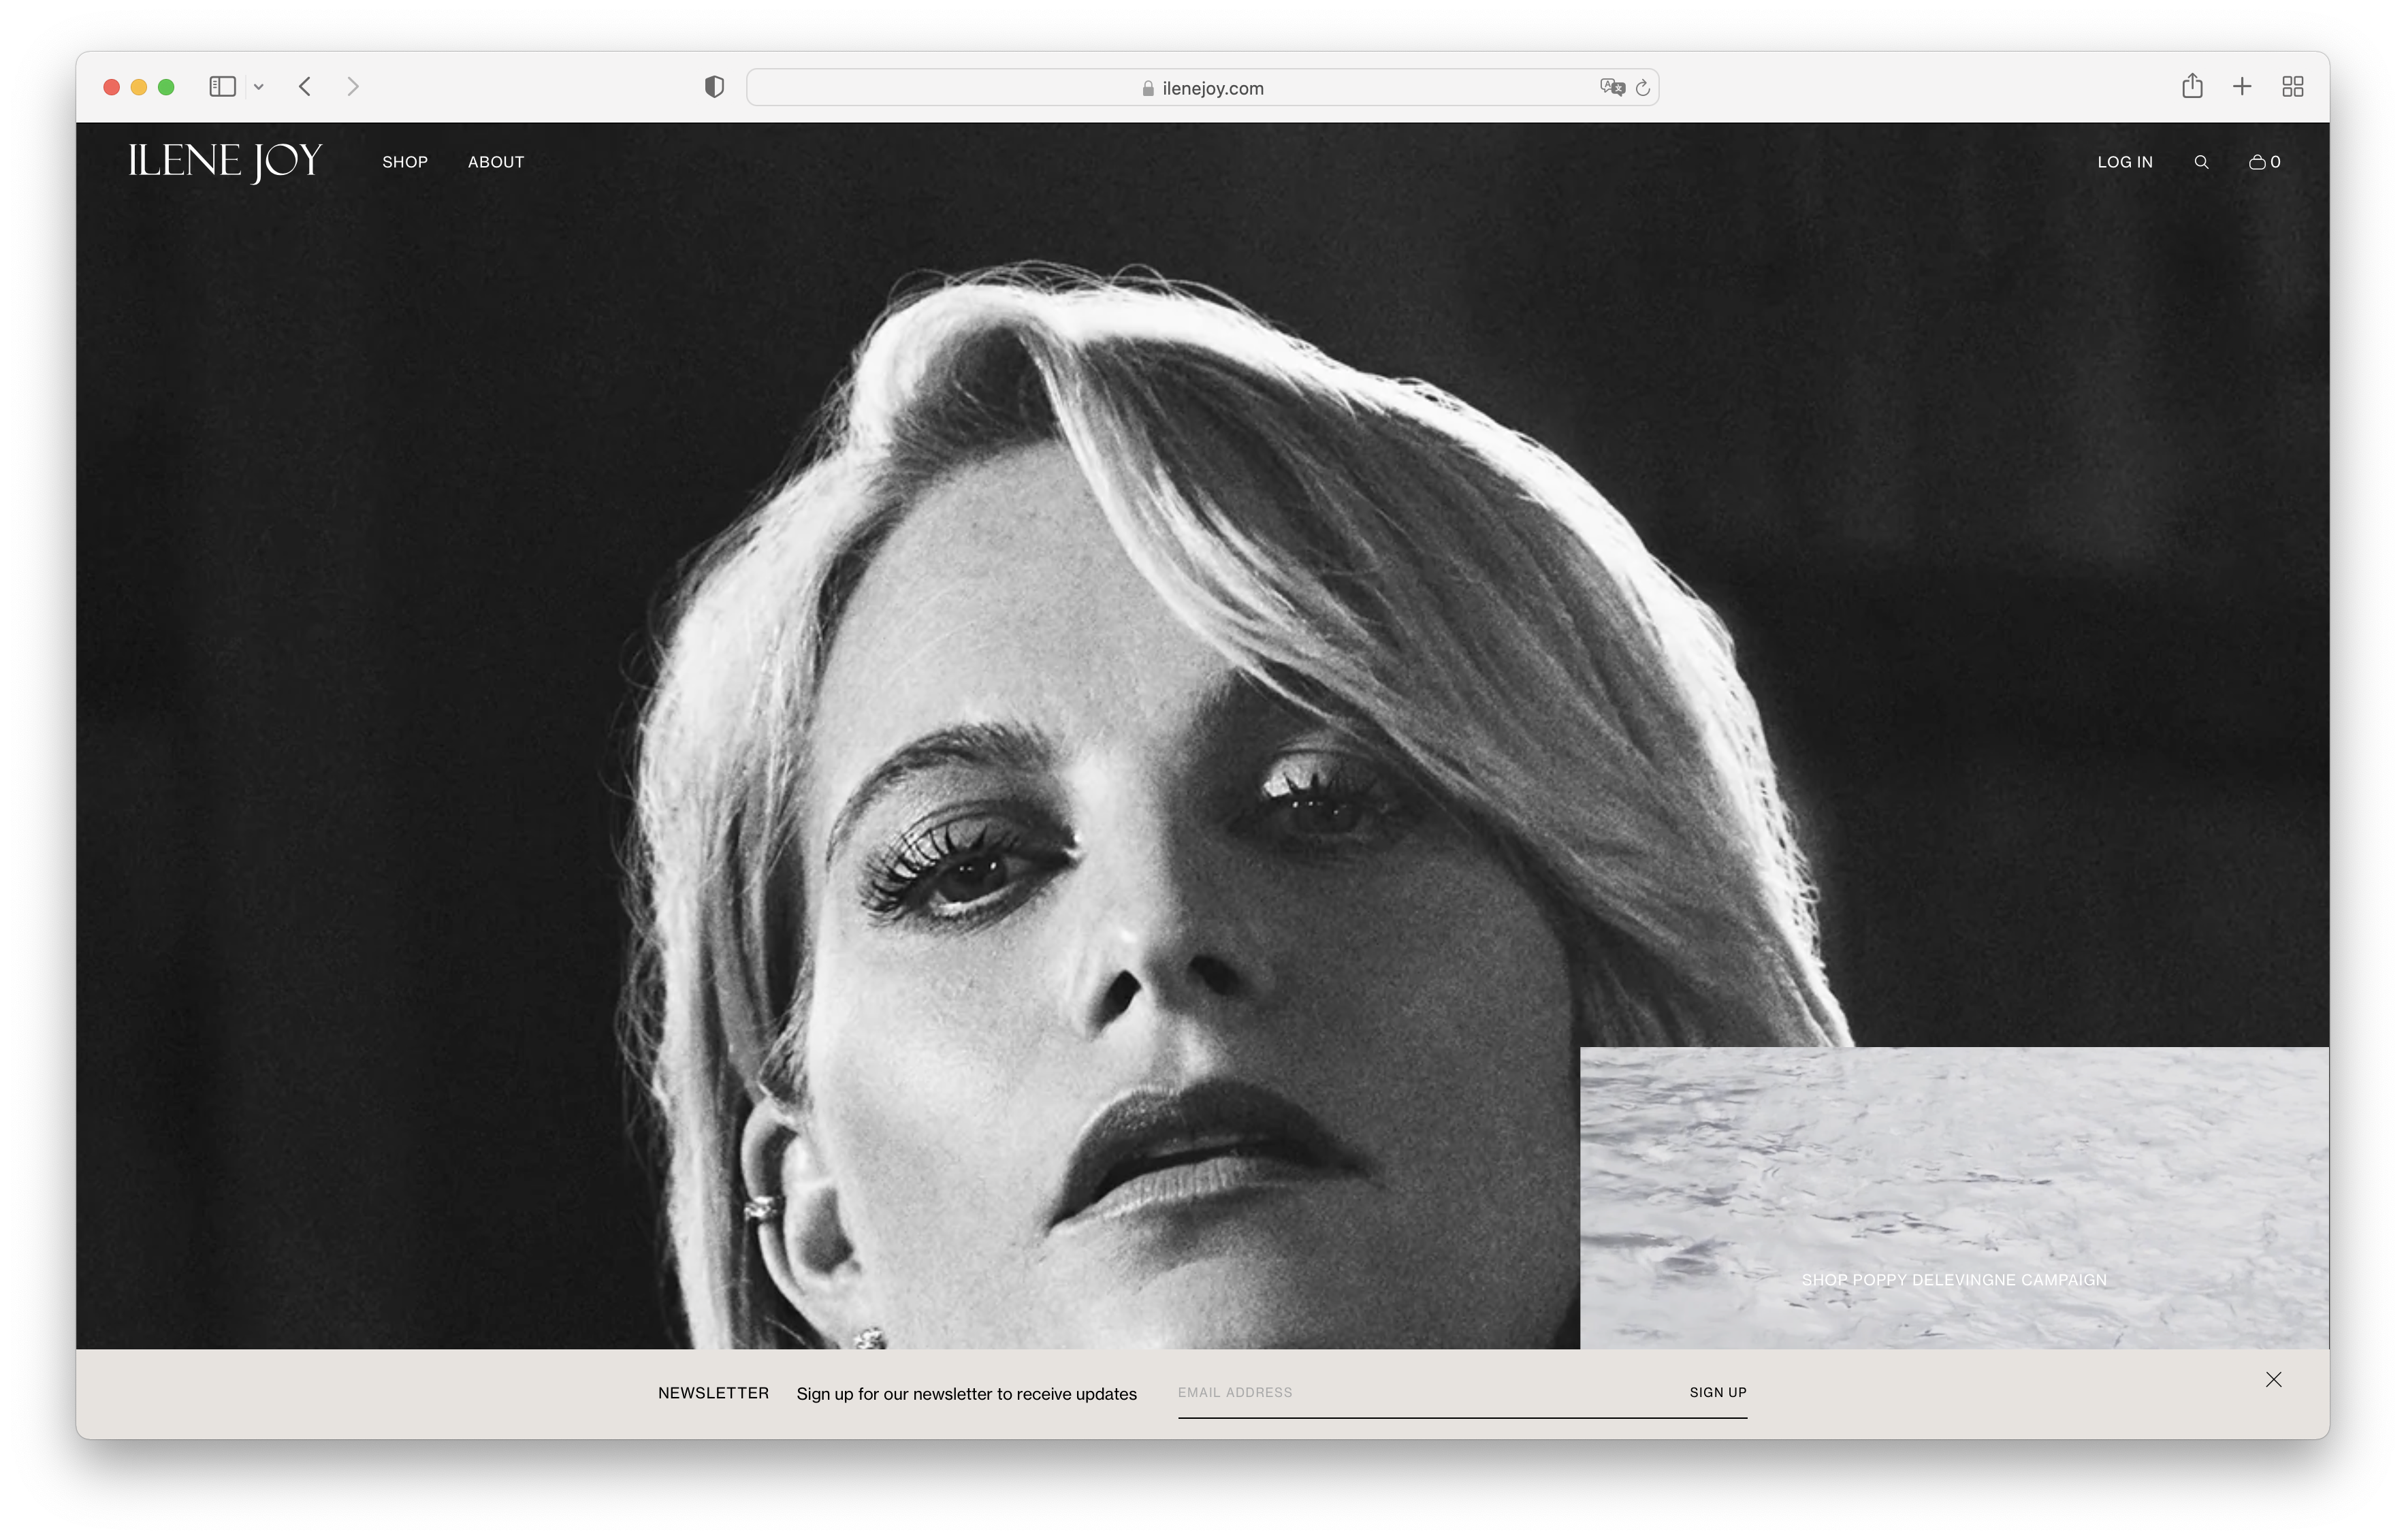
Task: Click the LOG IN link
Action: (2125, 162)
